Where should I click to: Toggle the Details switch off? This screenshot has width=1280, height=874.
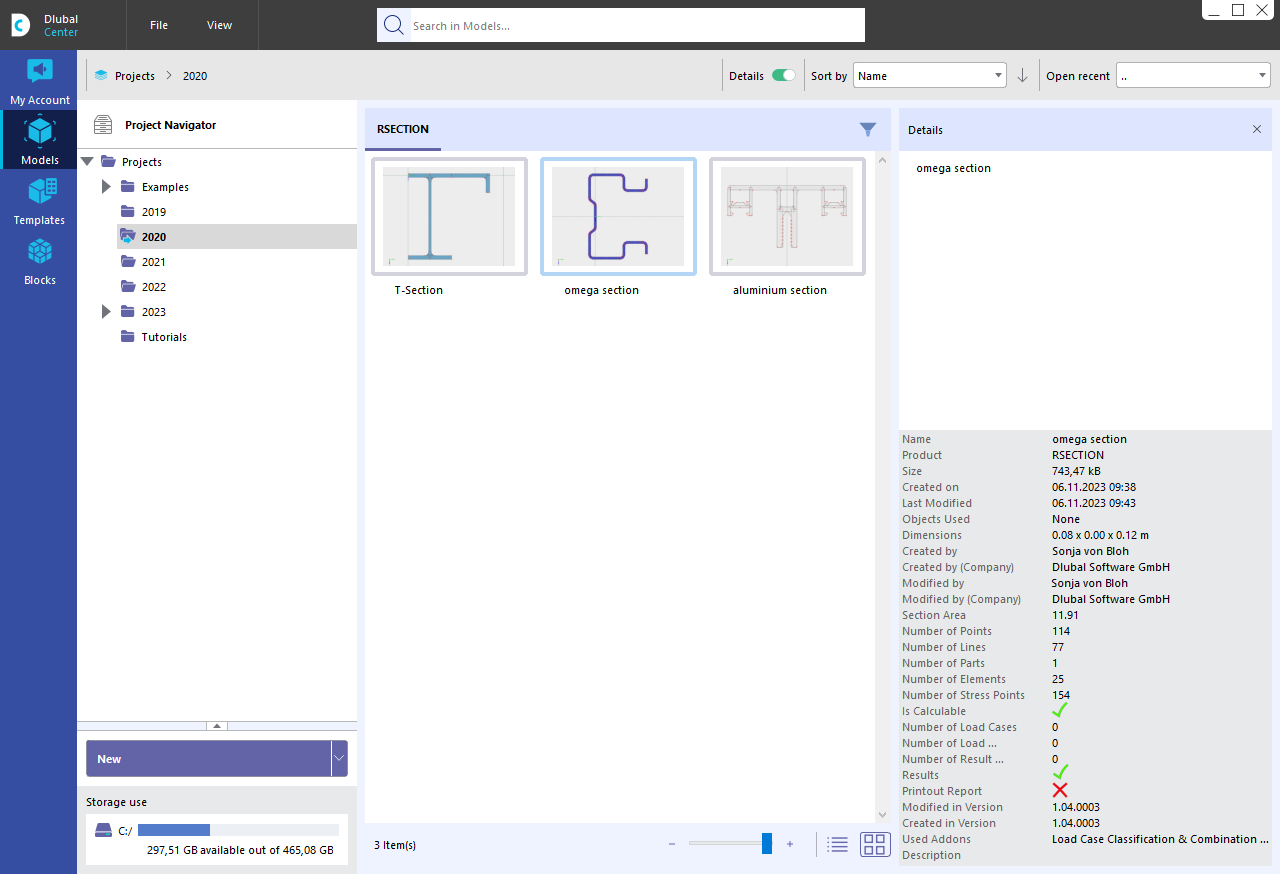coord(784,75)
